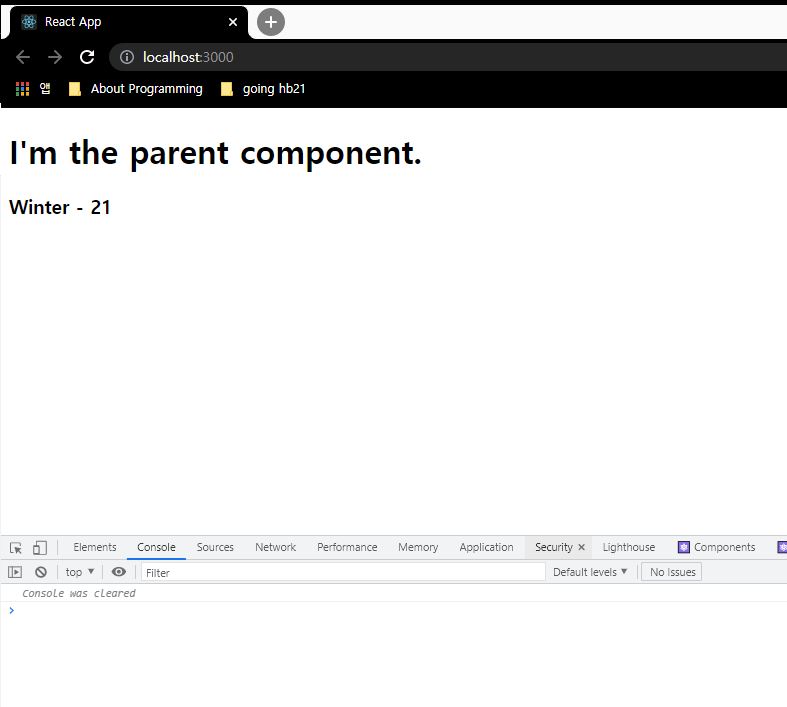
Task: Close the Security panel tab
Action: point(582,547)
